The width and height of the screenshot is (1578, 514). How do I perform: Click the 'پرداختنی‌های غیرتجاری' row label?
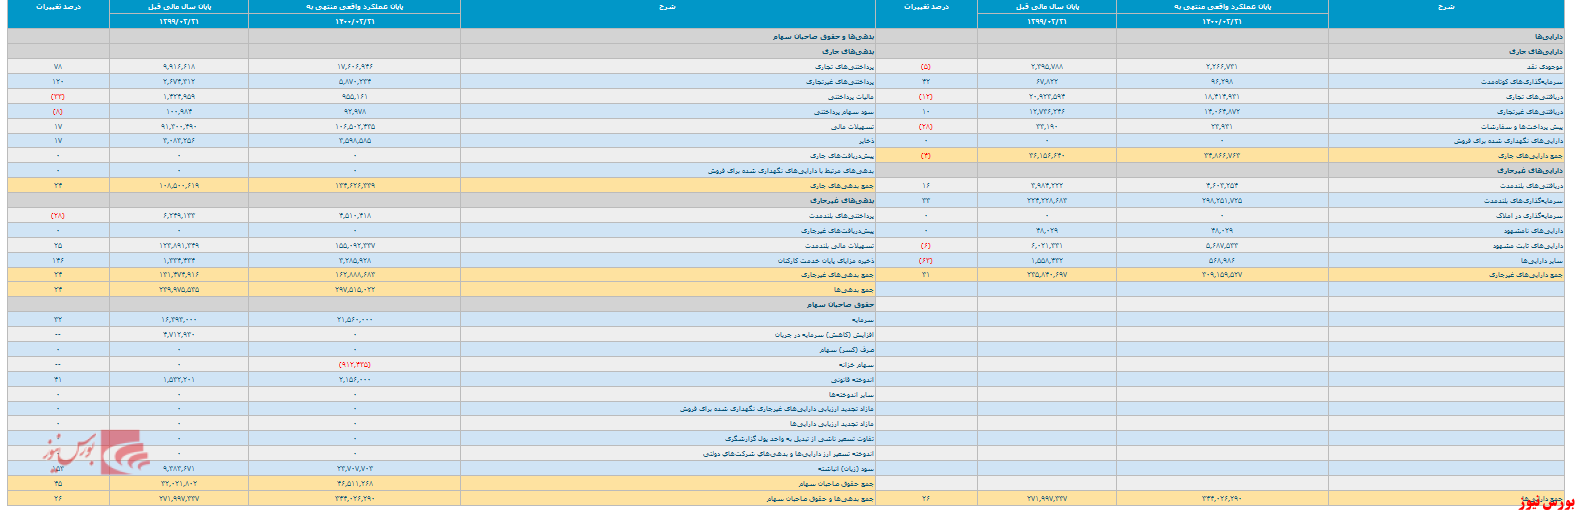pyautogui.click(x=840, y=81)
